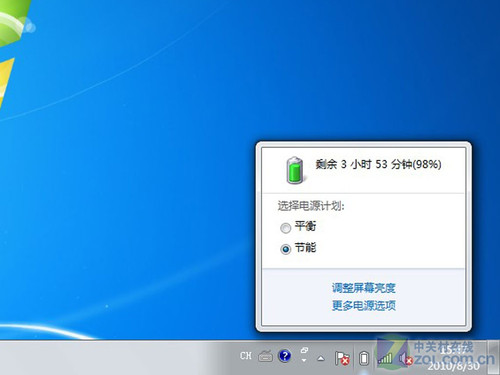Open the on-screen keyboard tray icon
Image resolution: width=500 pixels, height=375 pixels.
(266, 356)
